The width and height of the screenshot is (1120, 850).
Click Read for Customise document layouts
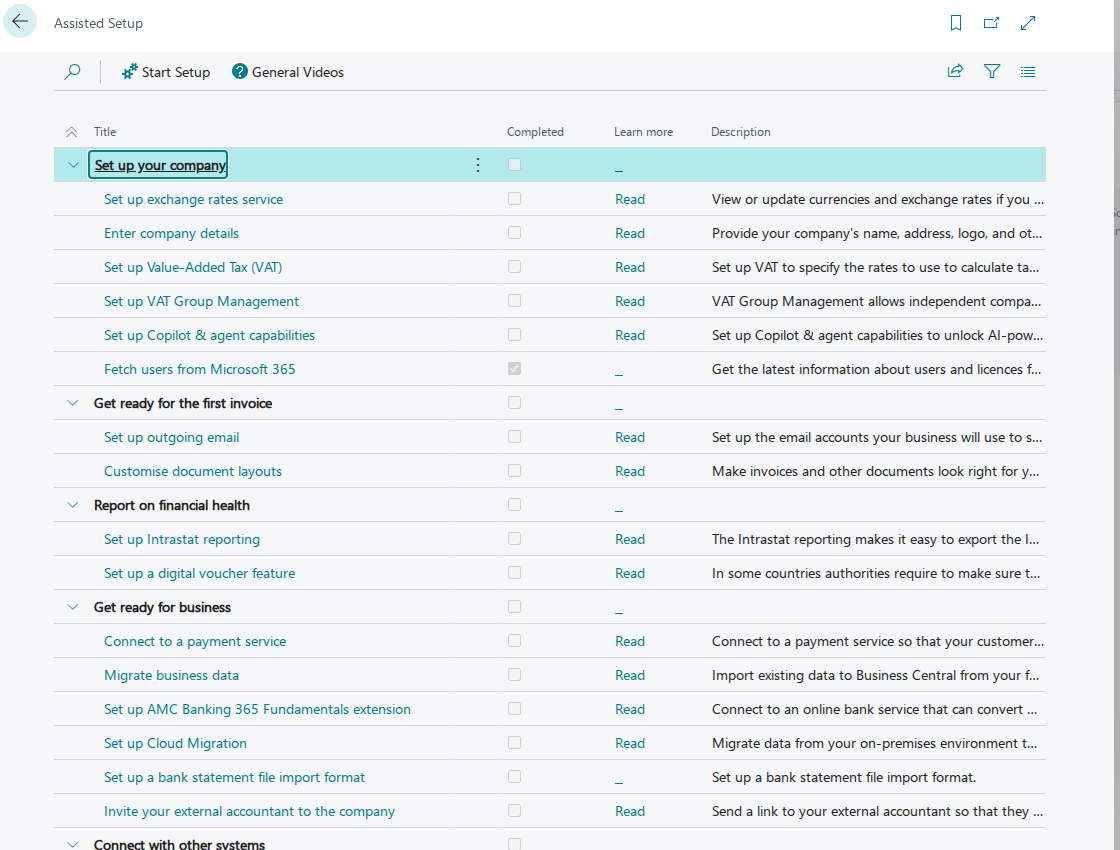pyautogui.click(x=630, y=471)
